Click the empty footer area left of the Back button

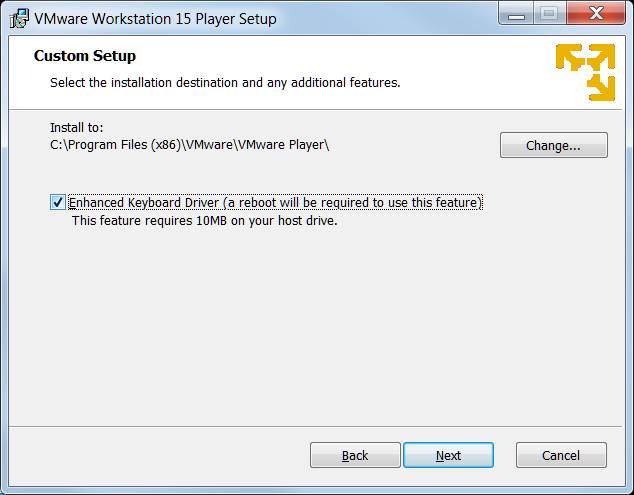(158, 455)
